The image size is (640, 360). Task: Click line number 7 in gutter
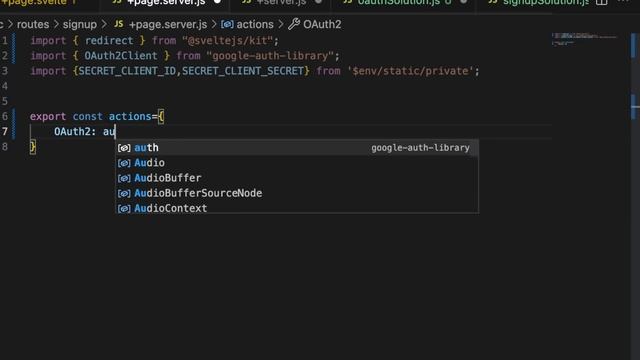4,131
